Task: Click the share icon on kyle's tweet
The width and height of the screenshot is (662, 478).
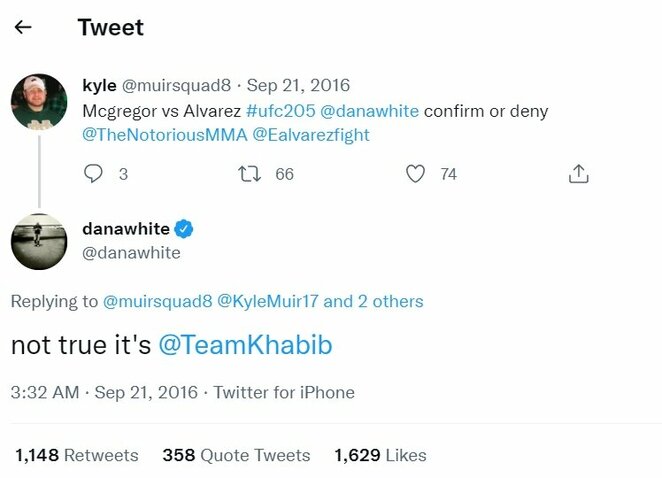Action: point(577,174)
